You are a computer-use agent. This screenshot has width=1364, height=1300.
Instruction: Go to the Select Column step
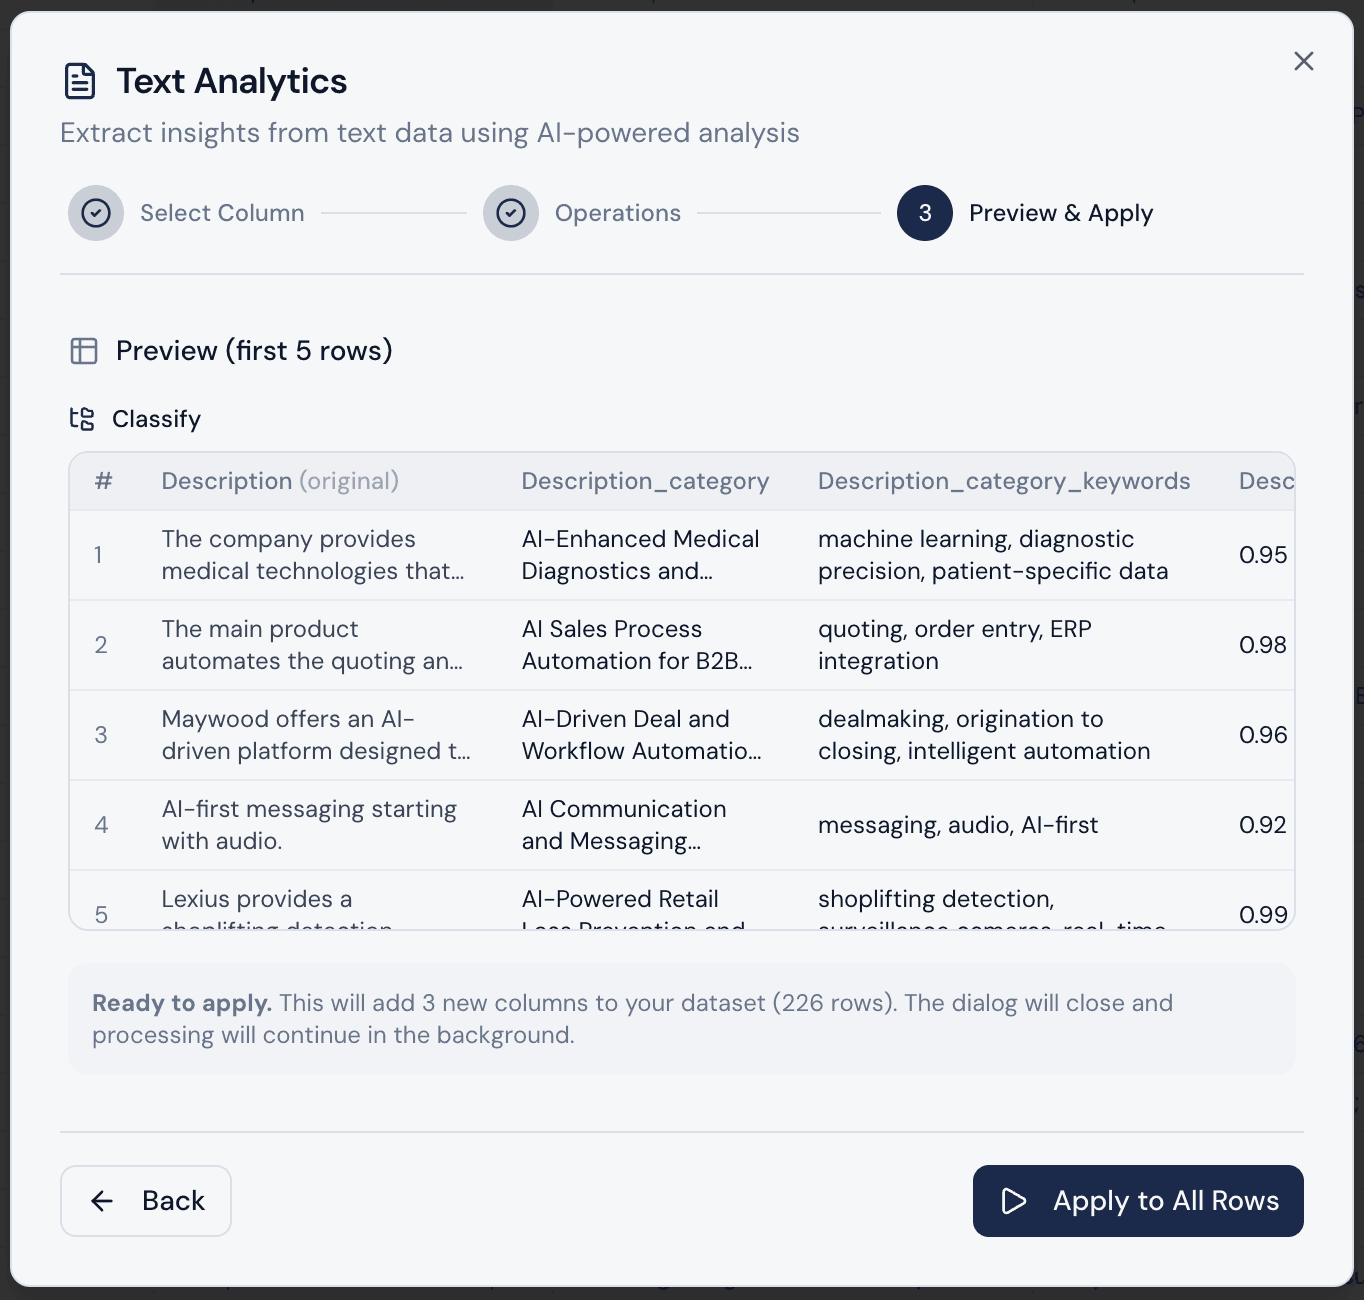click(x=222, y=213)
